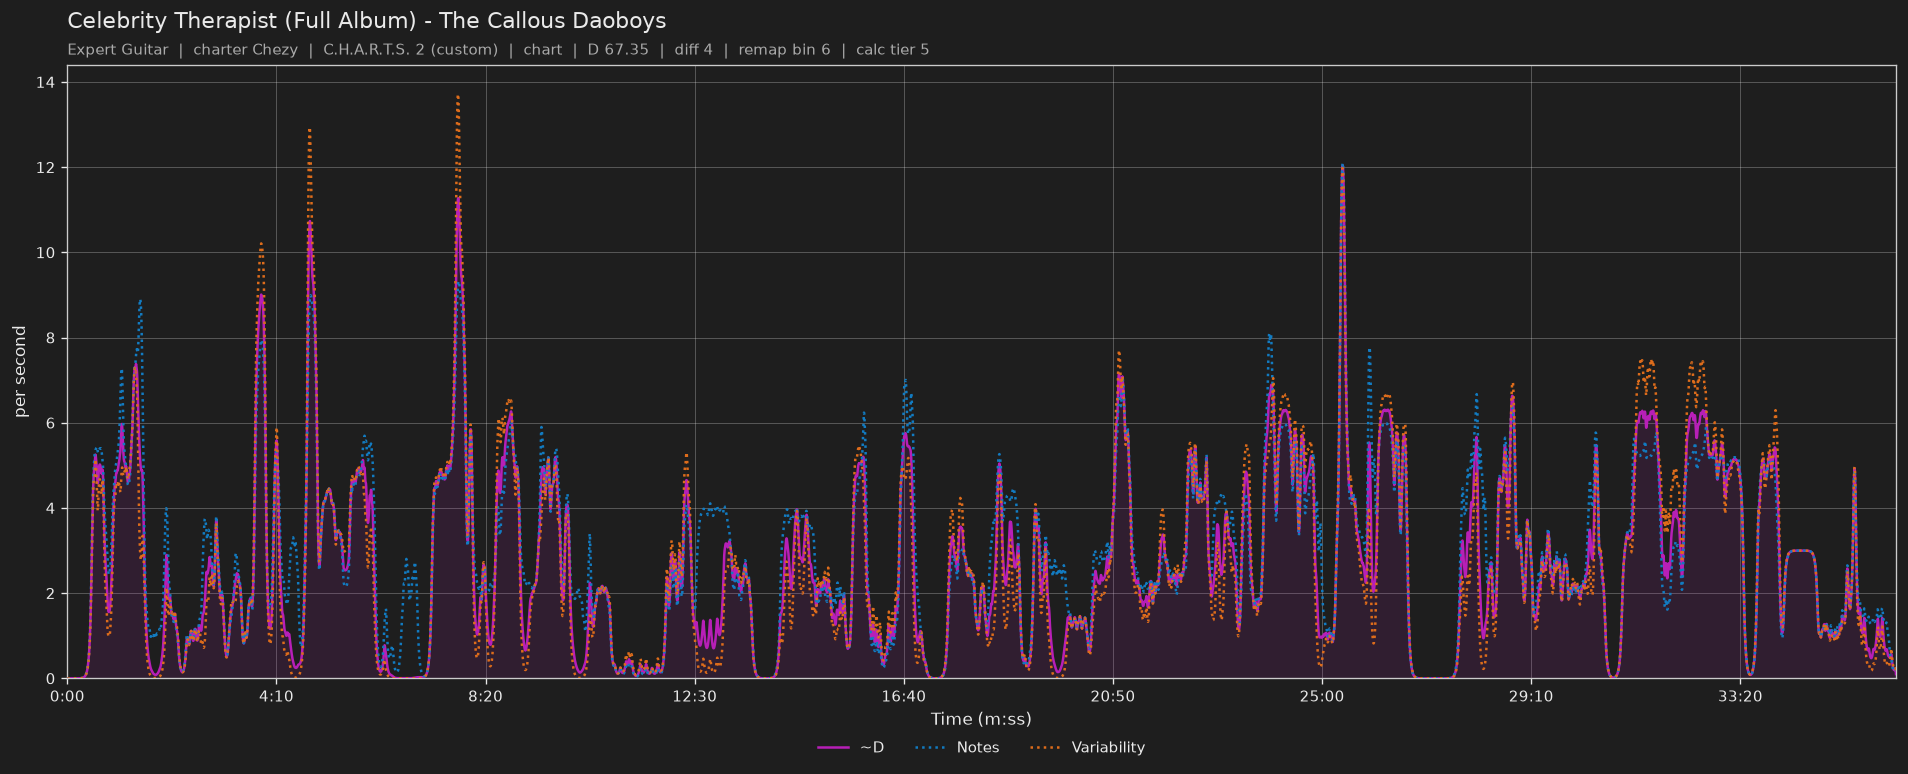Viewport: 1908px width, 774px height.
Task: Click "C.H.A.R.T.S. 2 (custom)" in the subtitle
Action: [410, 50]
